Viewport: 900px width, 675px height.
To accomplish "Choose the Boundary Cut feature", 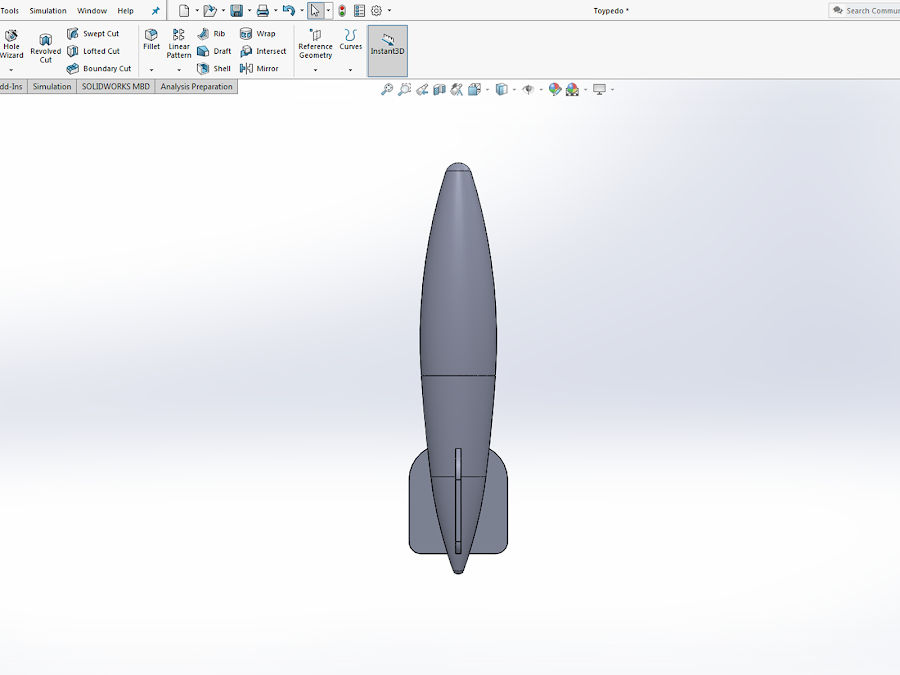I will pyautogui.click(x=99, y=68).
